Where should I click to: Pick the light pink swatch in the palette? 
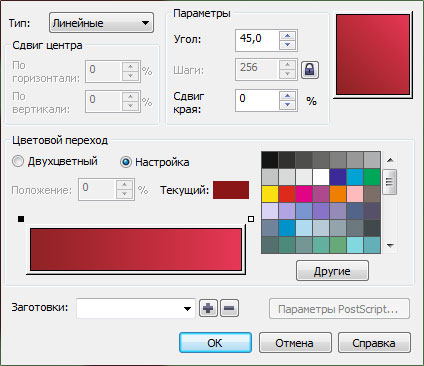[x=355, y=194]
